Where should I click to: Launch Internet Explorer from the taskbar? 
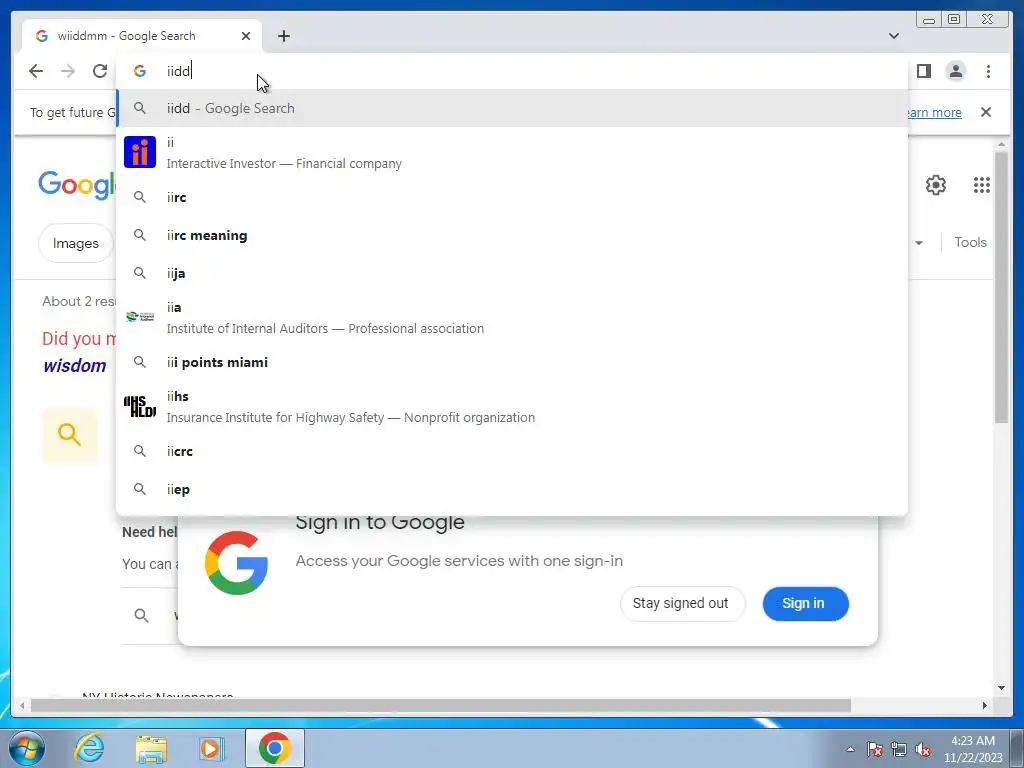click(x=89, y=748)
